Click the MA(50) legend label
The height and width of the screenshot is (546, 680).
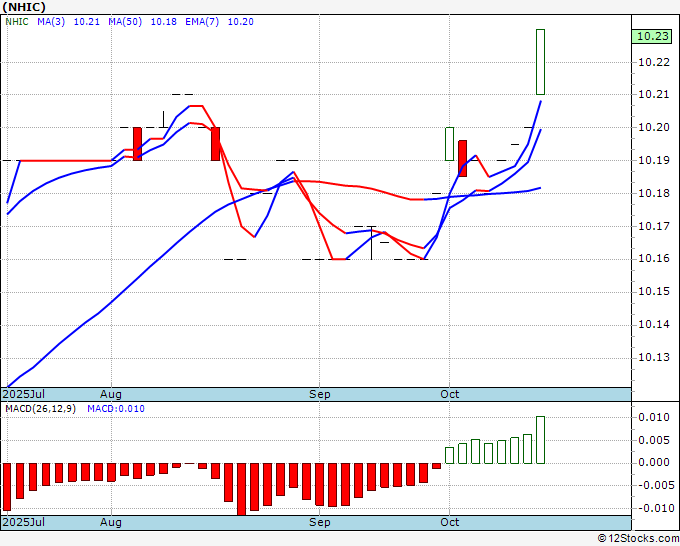pyautogui.click(x=125, y=22)
